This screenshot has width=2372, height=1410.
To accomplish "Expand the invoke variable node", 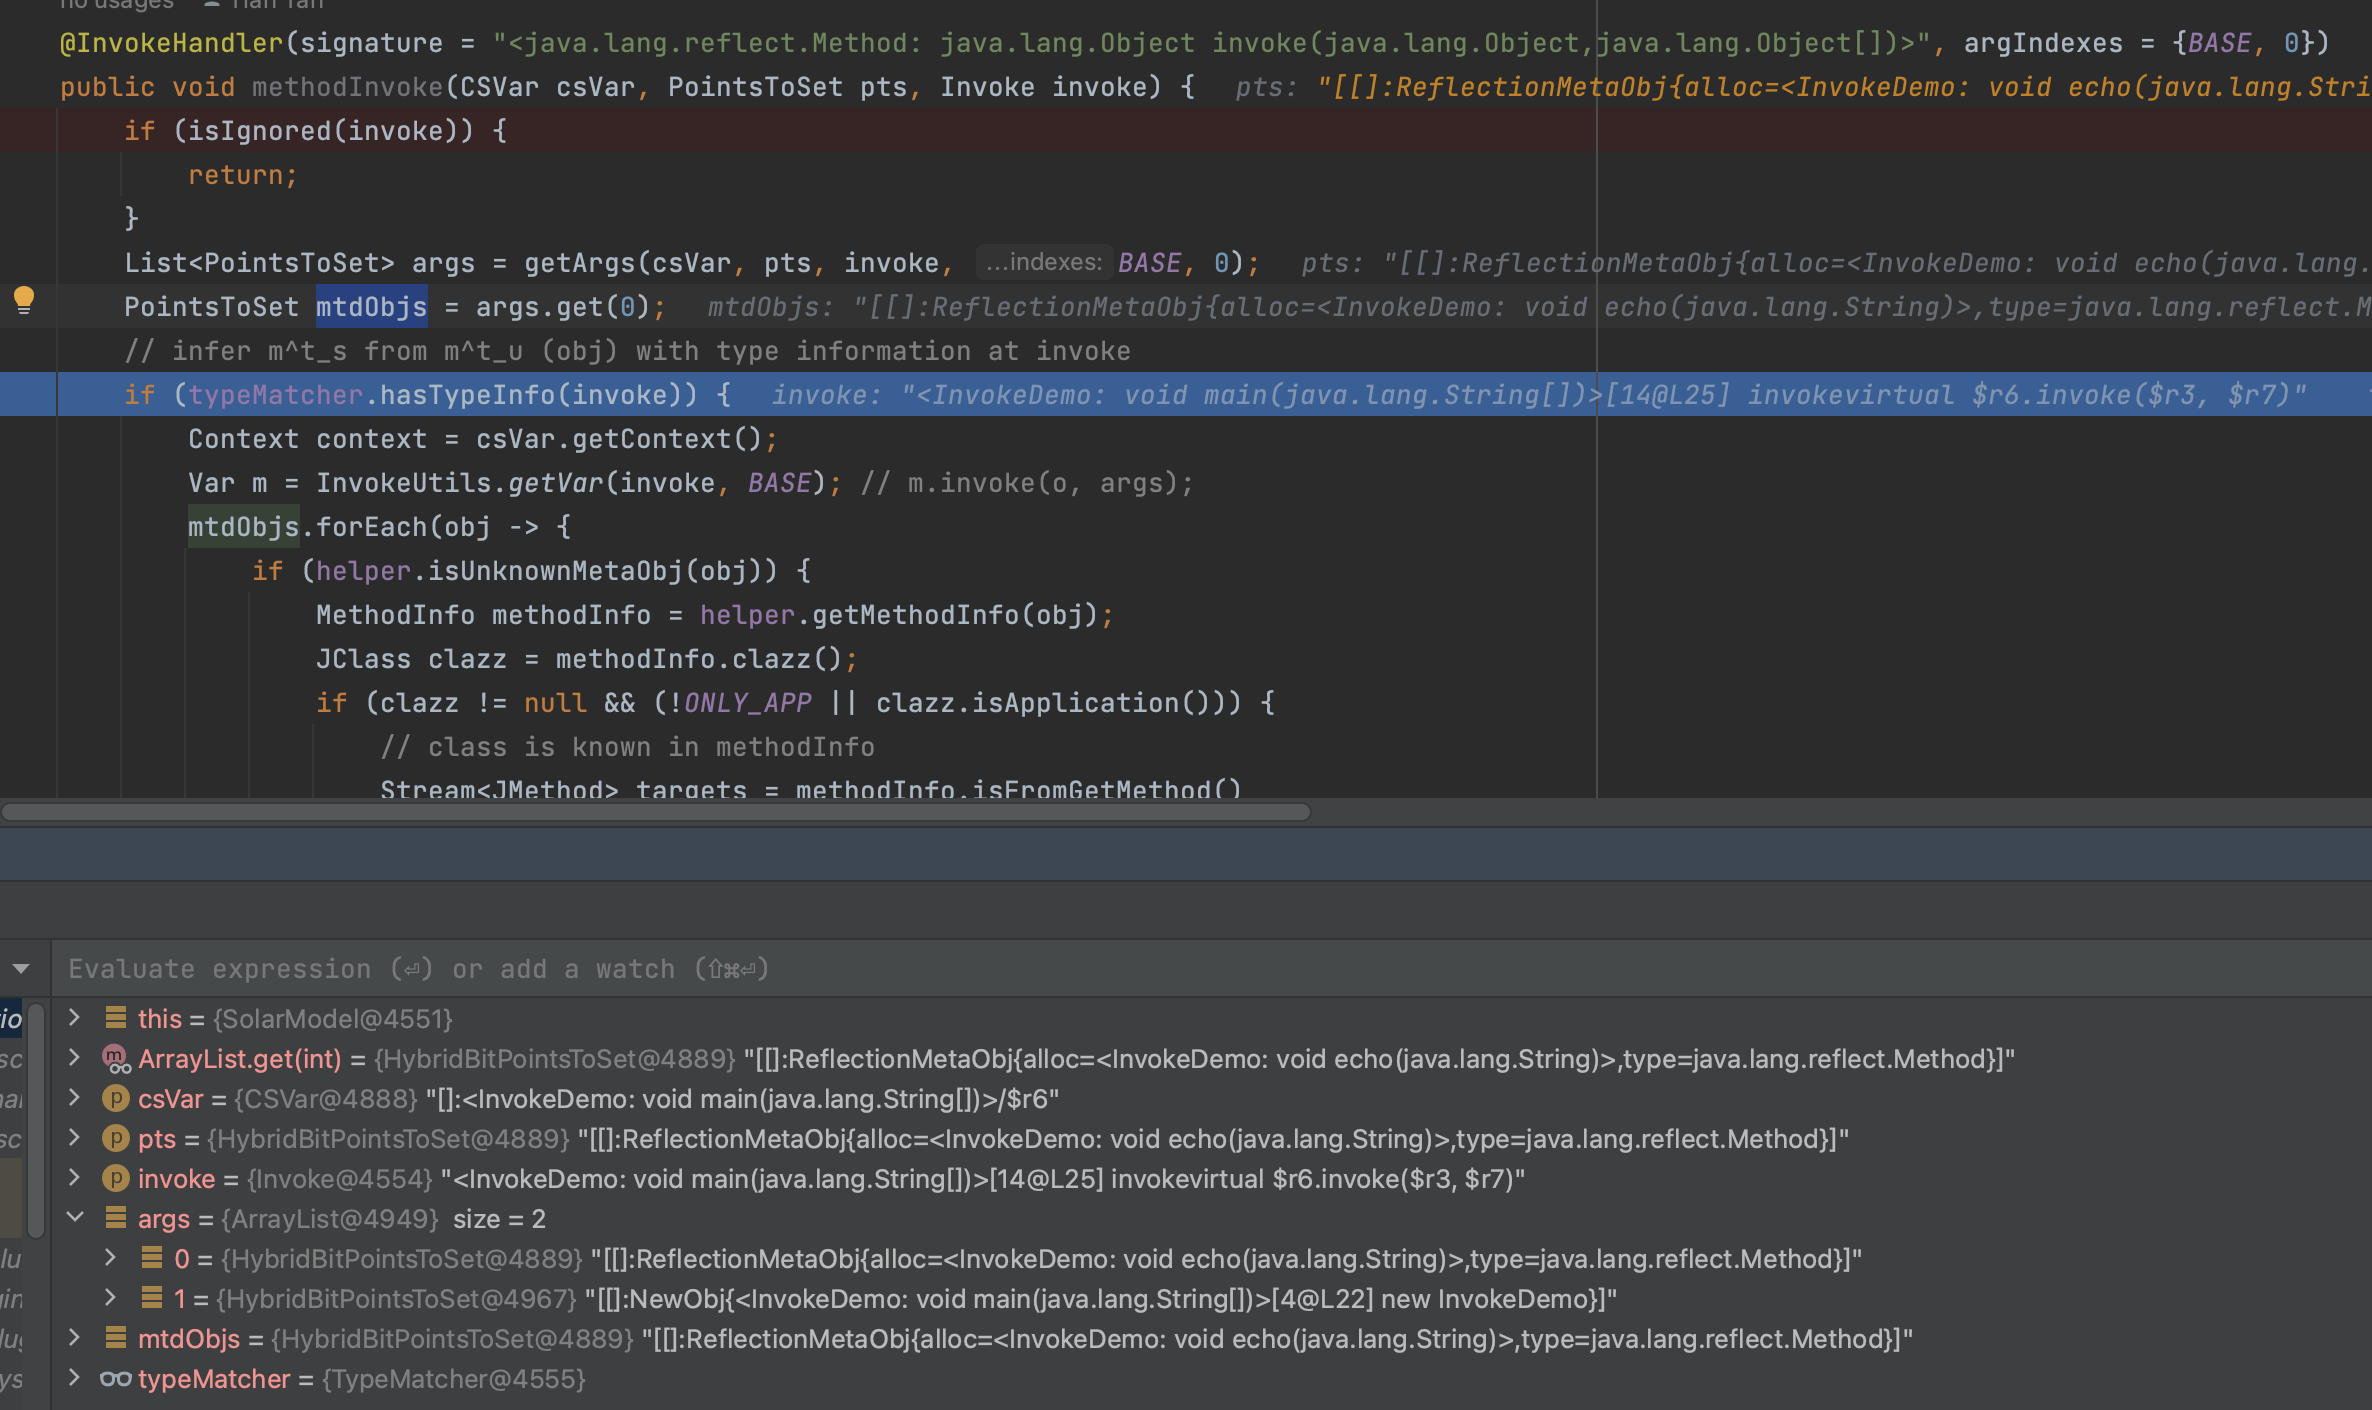I will (x=74, y=1178).
